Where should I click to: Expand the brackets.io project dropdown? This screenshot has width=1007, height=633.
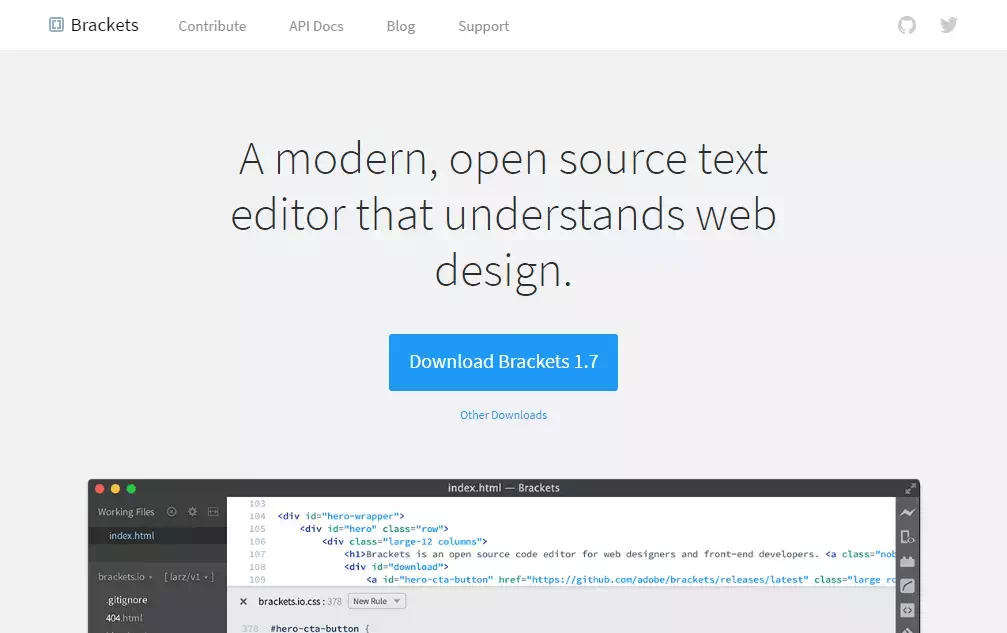pos(125,577)
